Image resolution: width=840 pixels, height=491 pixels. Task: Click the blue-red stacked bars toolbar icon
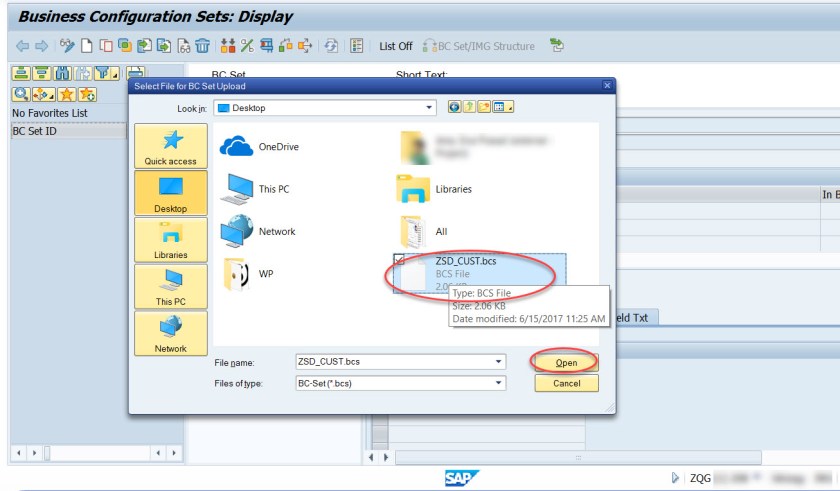pos(266,46)
